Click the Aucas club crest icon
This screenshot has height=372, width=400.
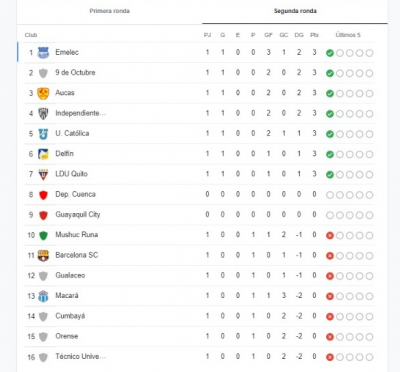43,93
